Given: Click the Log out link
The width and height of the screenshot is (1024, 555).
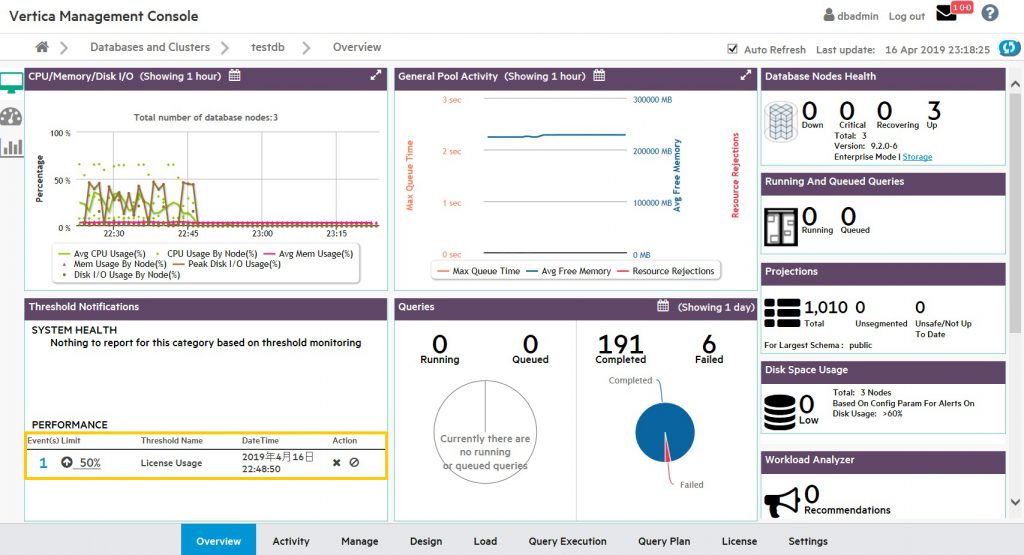Looking at the screenshot, I should (x=906, y=16).
